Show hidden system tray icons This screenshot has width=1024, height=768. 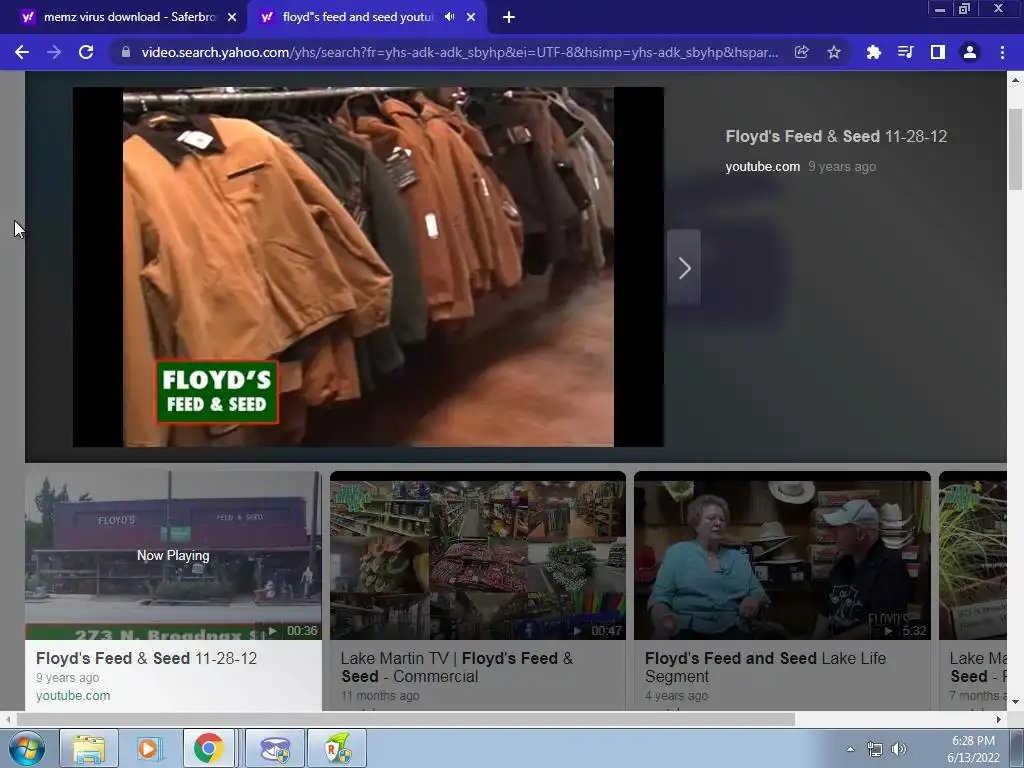tap(850, 749)
